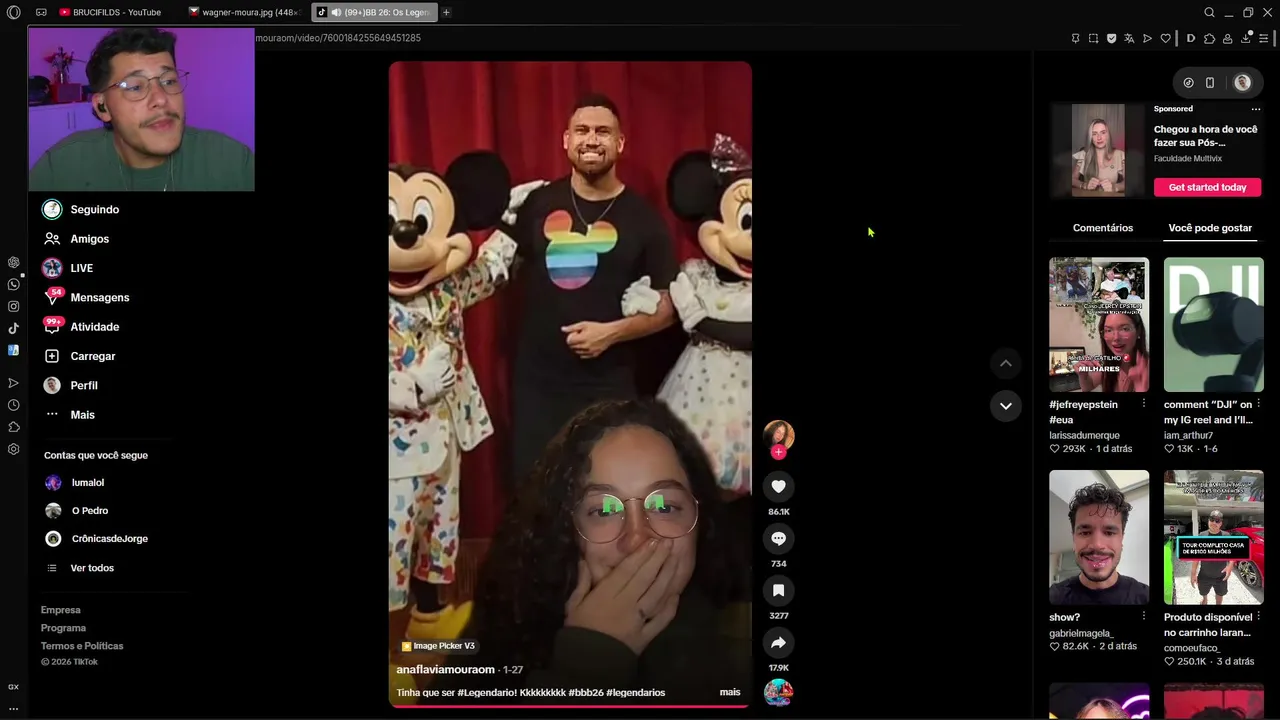Open options dots for 'Produto disponível' video
This screenshot has width=1280, height=720.
click(x=1259, y=616)
